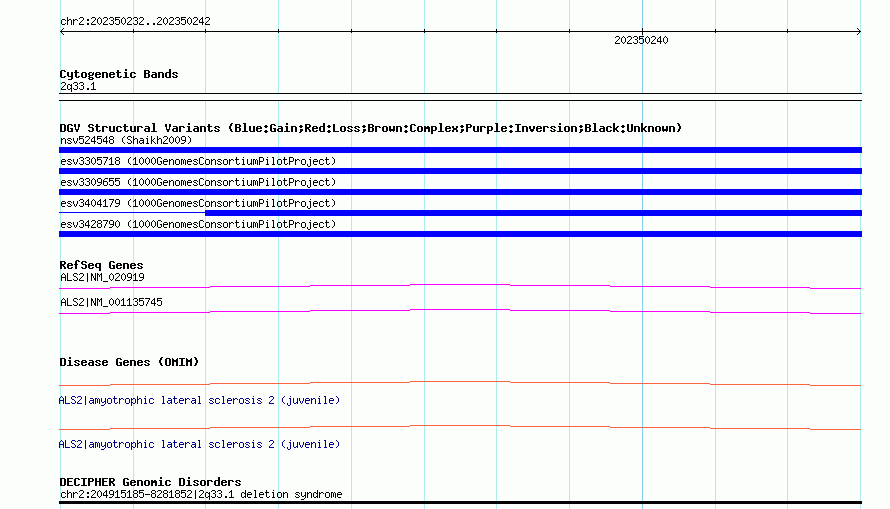890x509 pixels.
Task: Open the nsv524548 (Shaikh2009) variant label
Action: [x=126, y=140]
